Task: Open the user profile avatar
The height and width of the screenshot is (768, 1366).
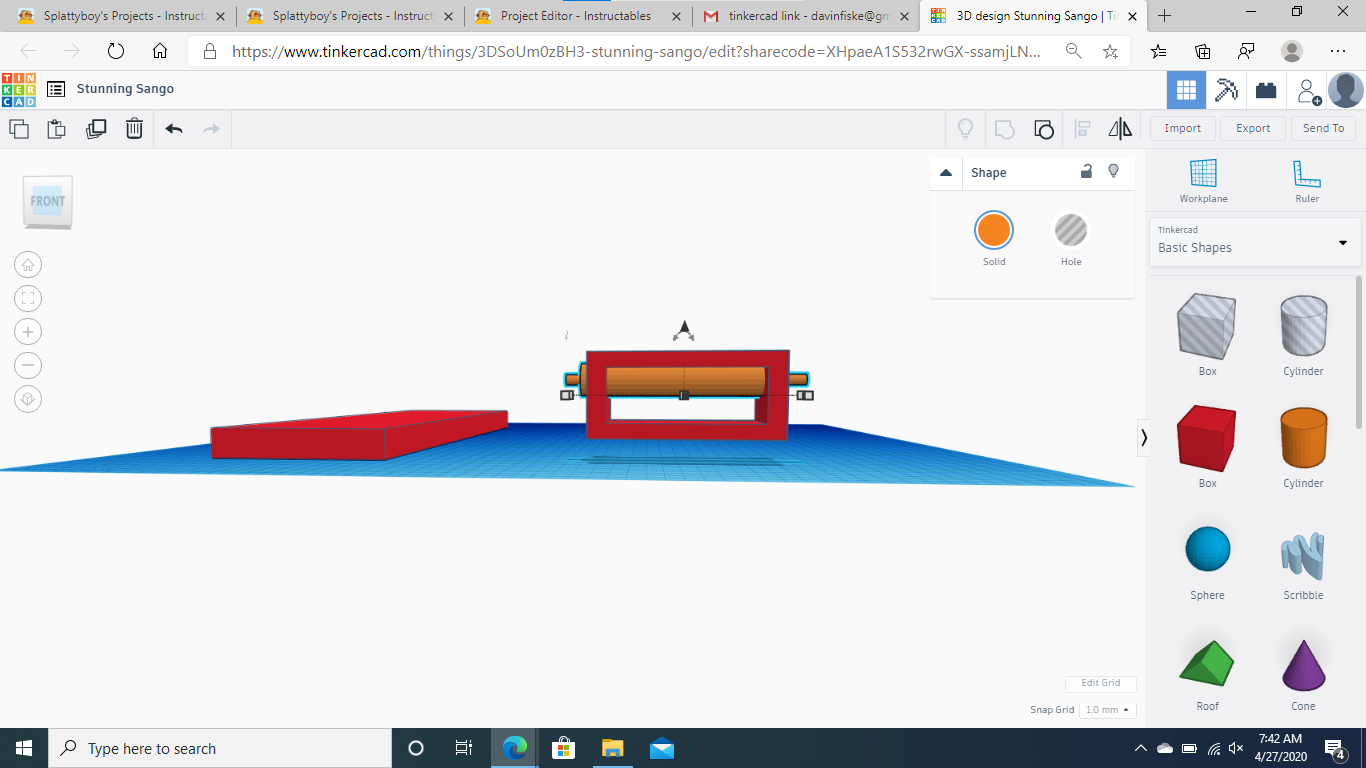Action: click(x=1346, y=90)
